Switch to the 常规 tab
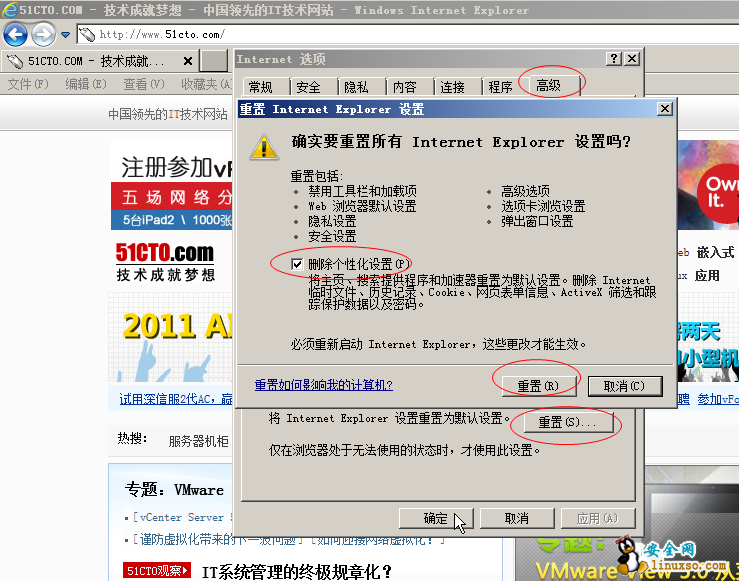The height and width of the screenshot is (581, 739). pos(266,87)
